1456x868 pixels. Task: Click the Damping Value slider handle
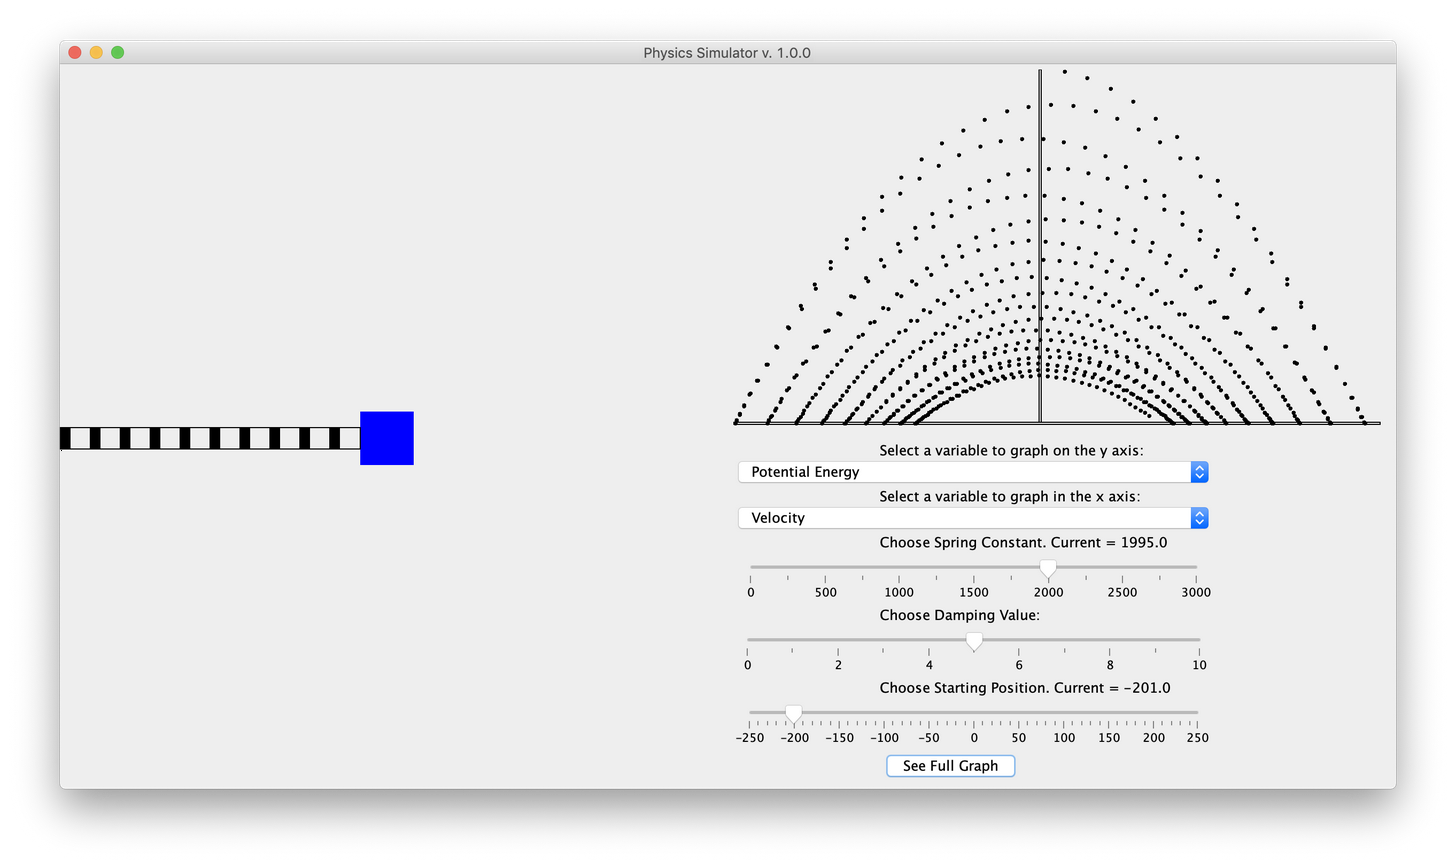974,642
